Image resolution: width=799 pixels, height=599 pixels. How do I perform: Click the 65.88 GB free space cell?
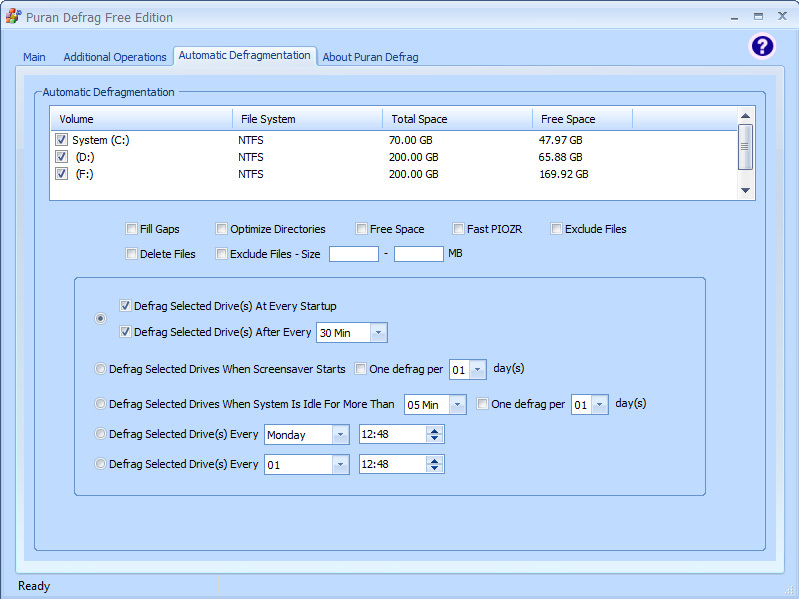coord(560,157)
